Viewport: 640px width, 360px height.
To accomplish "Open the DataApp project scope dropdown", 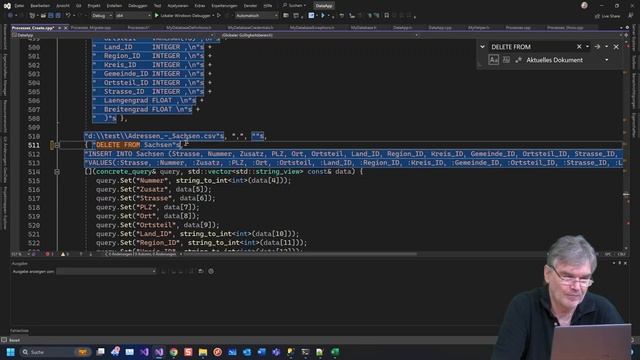I will (x=113, y=36).
